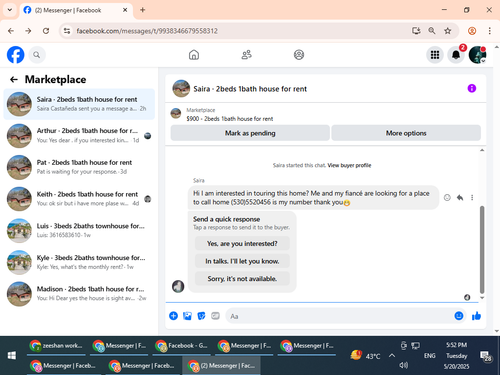Send quick response Sorry, it's not available.

(242, 279)
